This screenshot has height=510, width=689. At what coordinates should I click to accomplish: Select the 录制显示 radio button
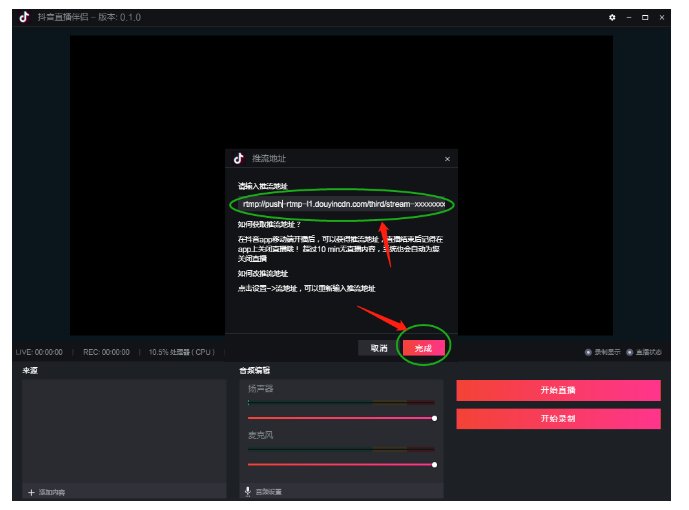(x=588, y=352)
